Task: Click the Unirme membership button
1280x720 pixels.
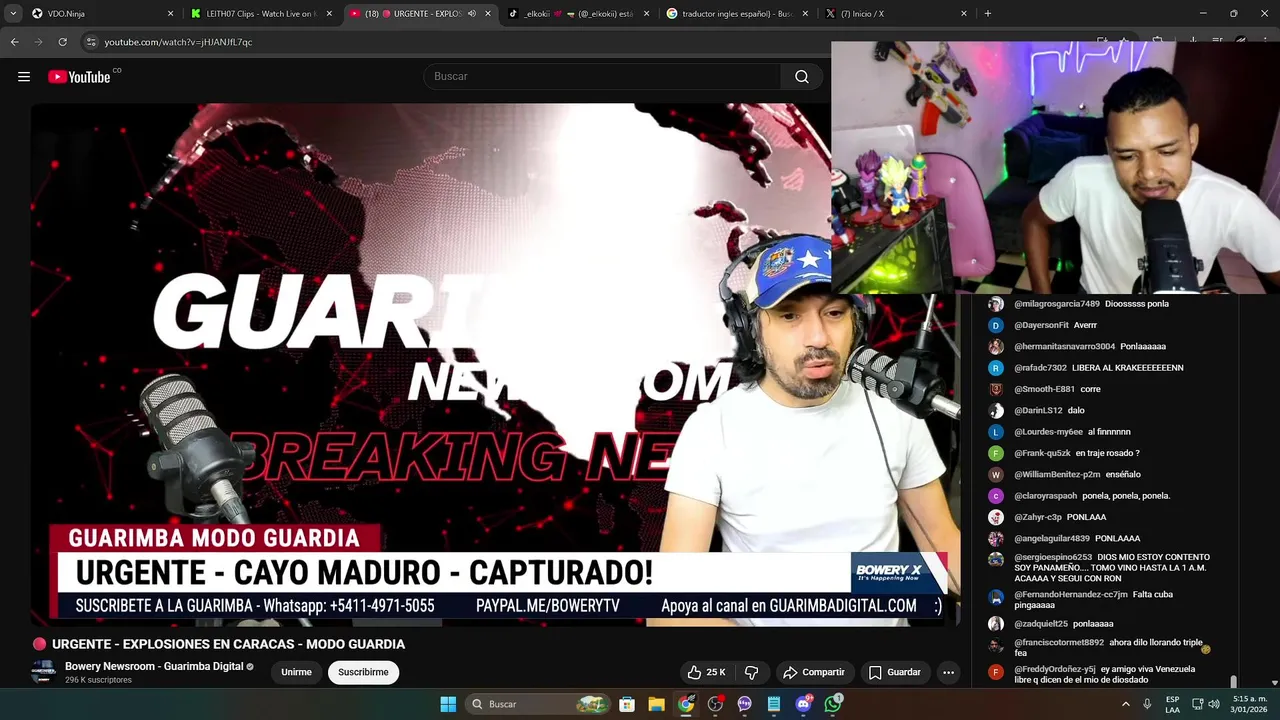Action: 296,672
